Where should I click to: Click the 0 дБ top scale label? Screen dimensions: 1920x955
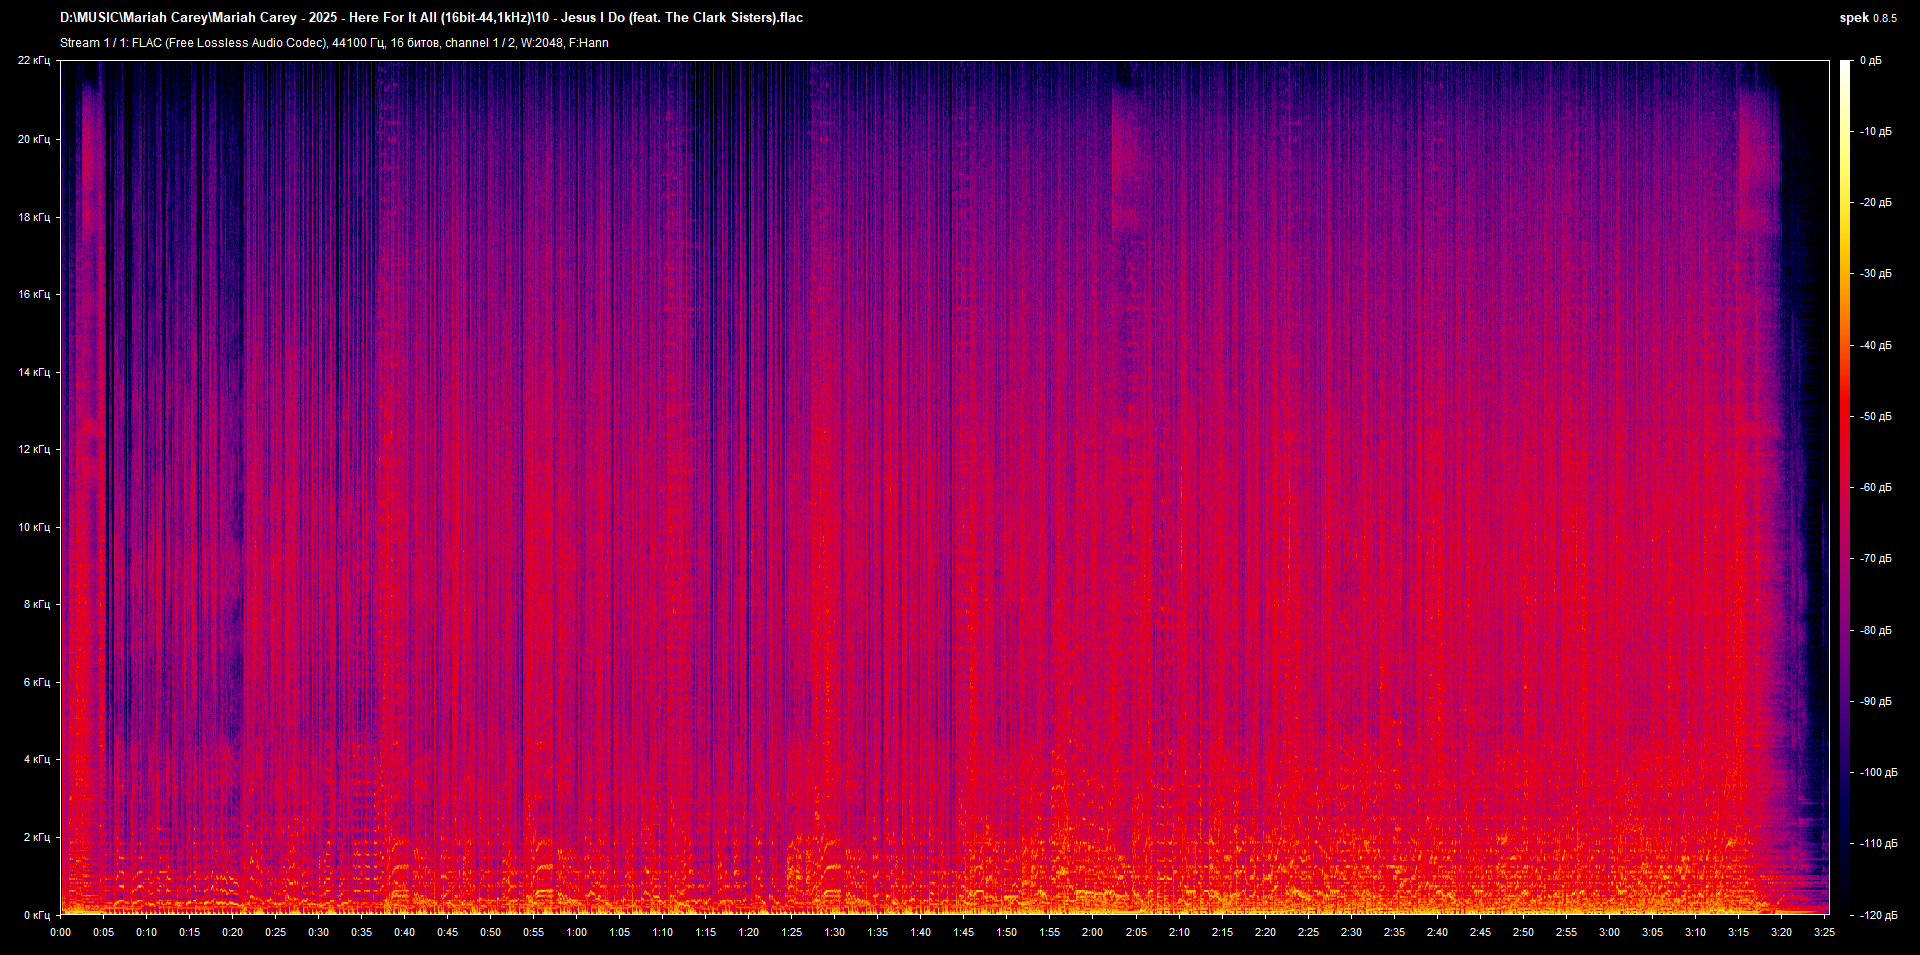1870,61
